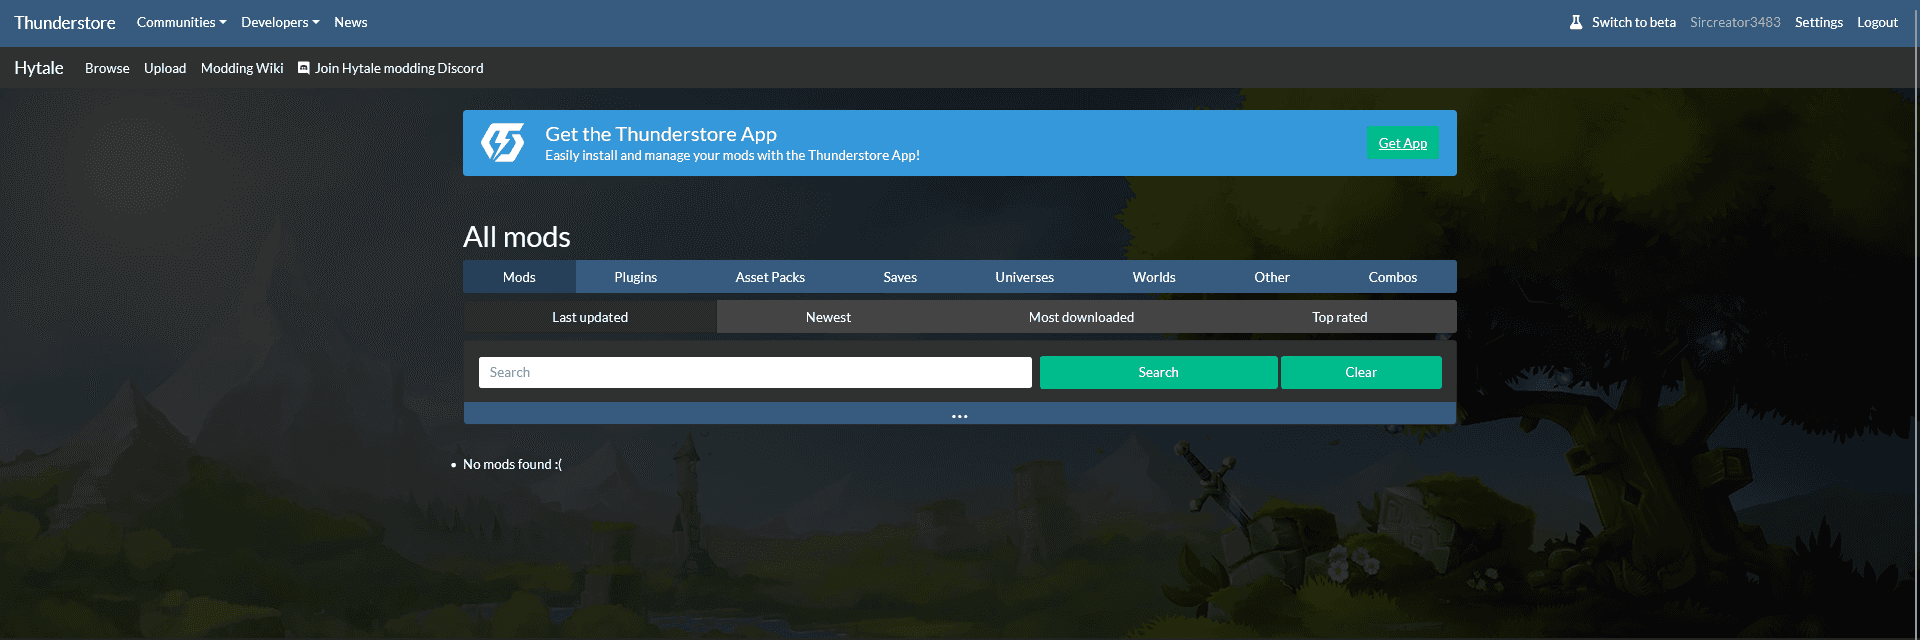
Task: Select the Worlds tab
Action: 1154,277
